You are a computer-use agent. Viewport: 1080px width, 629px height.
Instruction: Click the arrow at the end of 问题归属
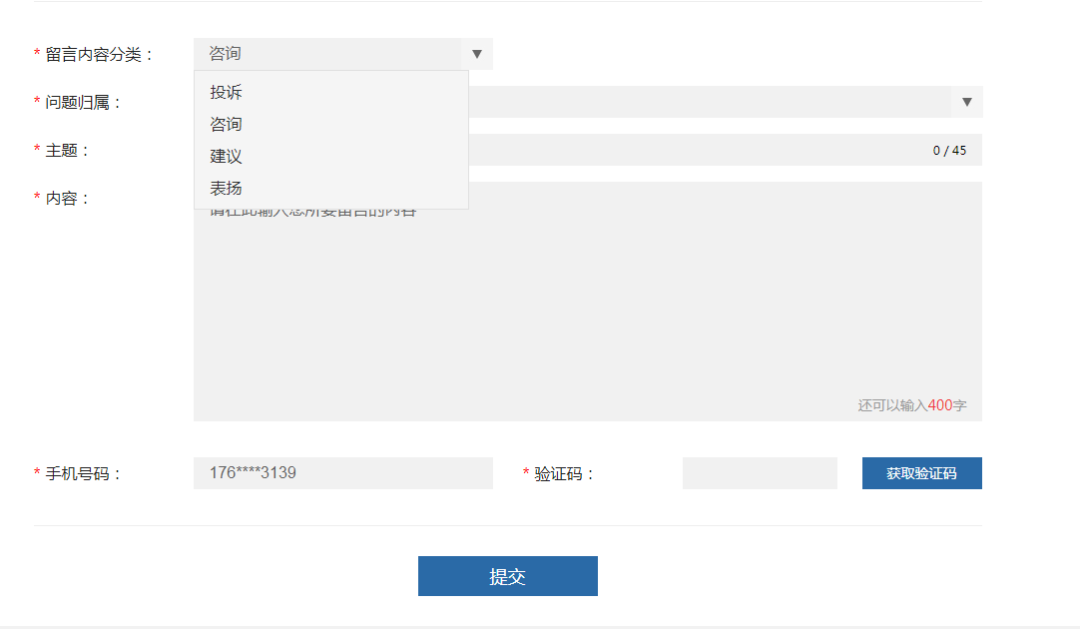click(x=966, y=102)
